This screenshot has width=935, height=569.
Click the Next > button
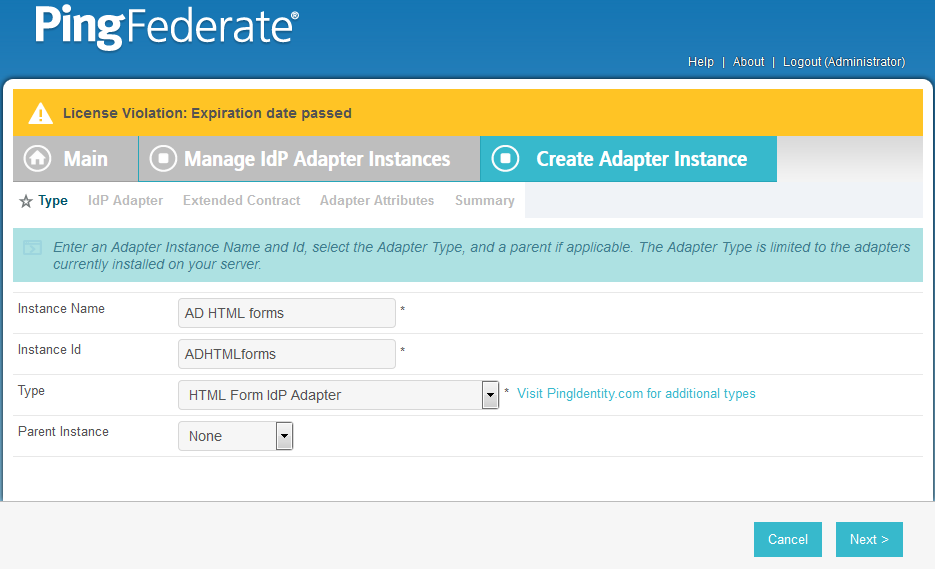tap(869, 539)
